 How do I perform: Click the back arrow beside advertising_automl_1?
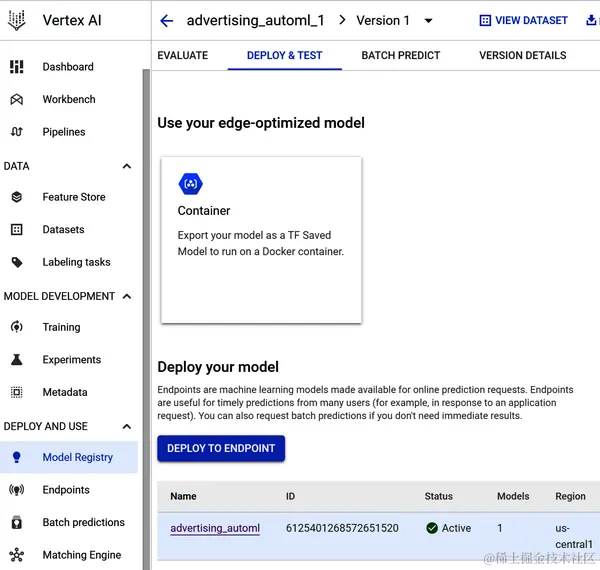click(x=167, y=21)
